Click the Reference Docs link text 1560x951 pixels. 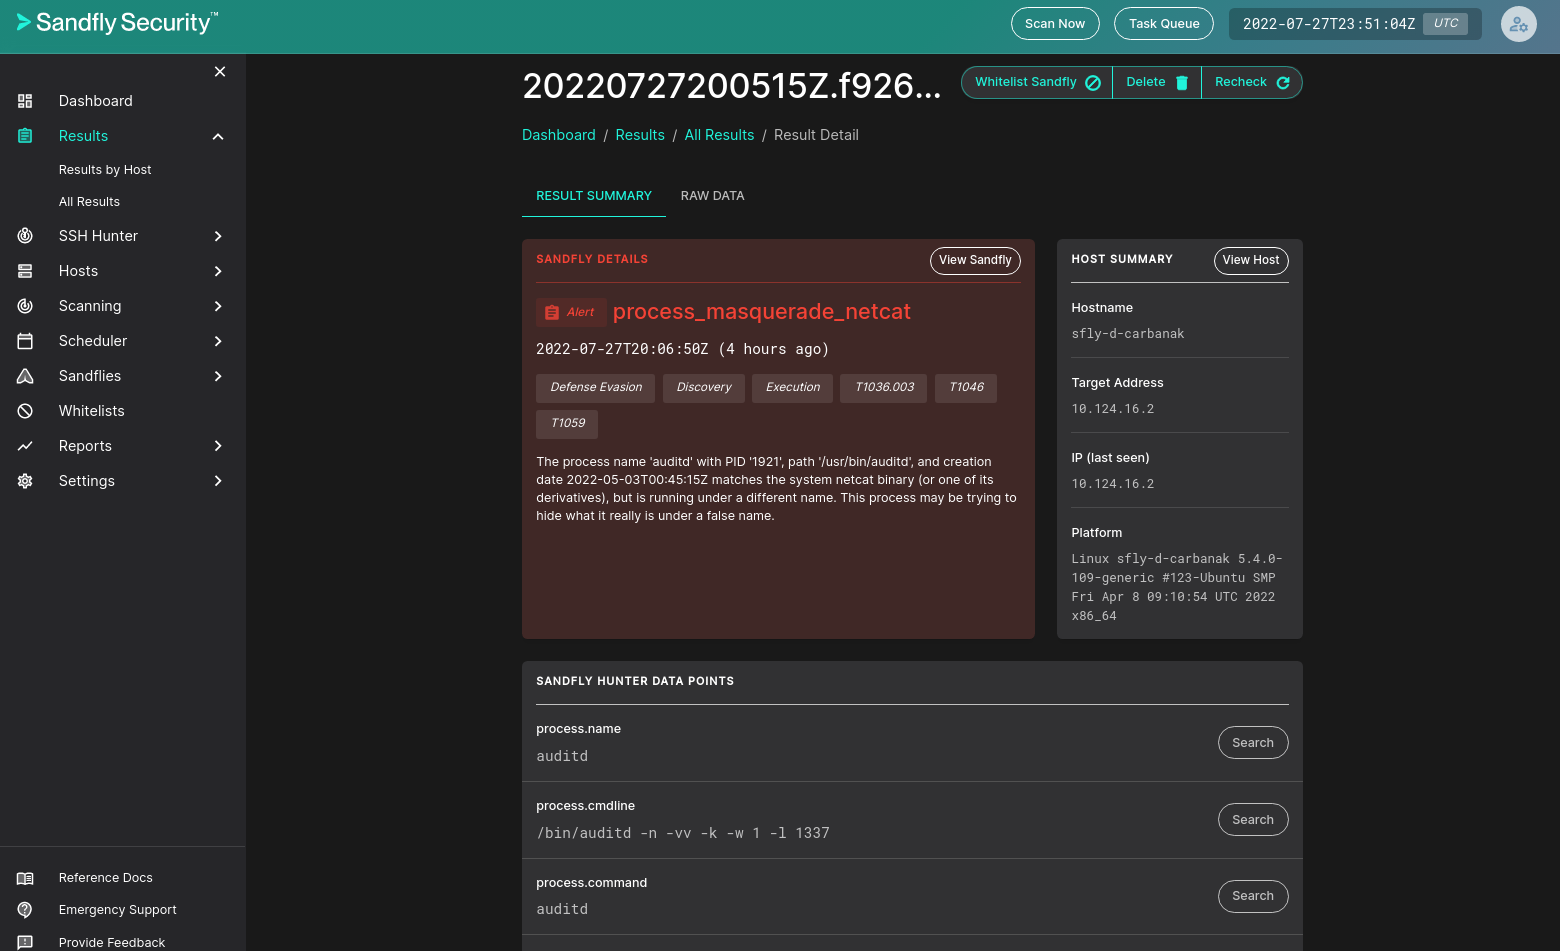[106, 878]
